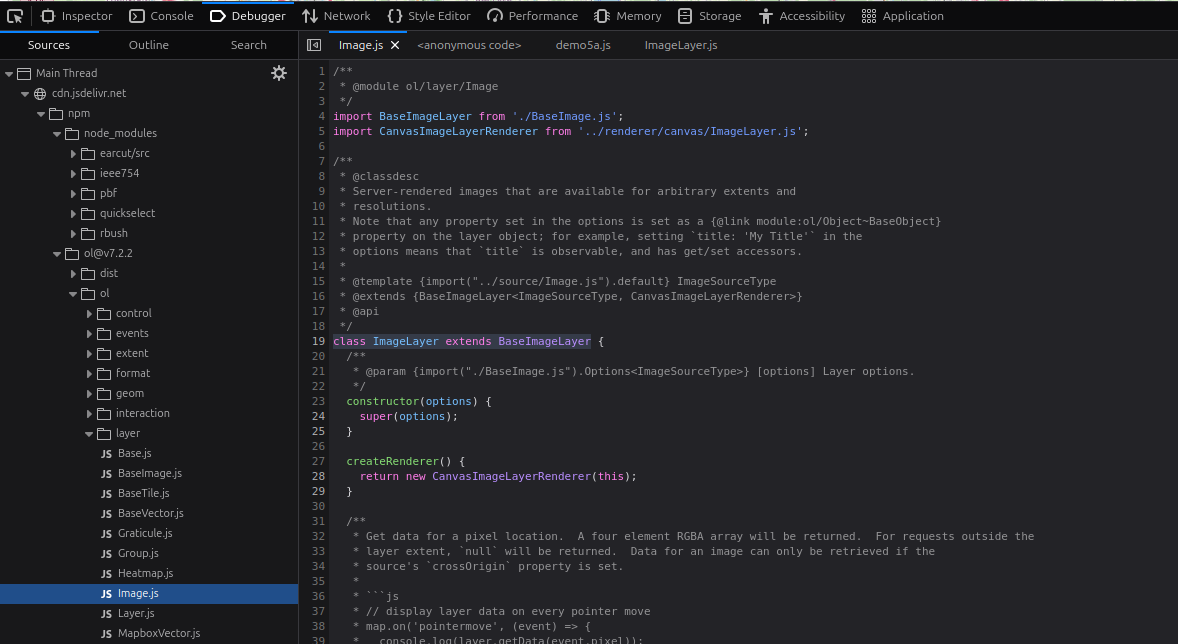Image resolution: width=1178 pixels, height=644 pixels.
Task: Select the Debugger panel tab
Action: [247, 16]
